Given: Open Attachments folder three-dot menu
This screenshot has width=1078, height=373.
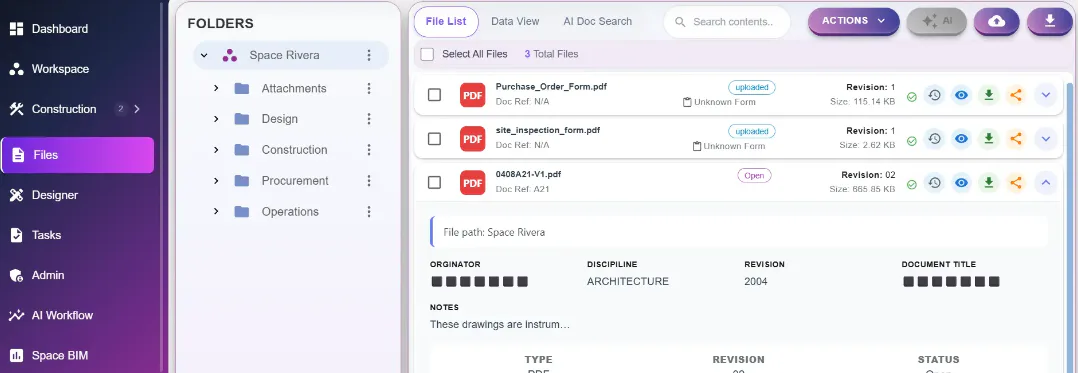Looking at the screenshot, I should (369, 88).
